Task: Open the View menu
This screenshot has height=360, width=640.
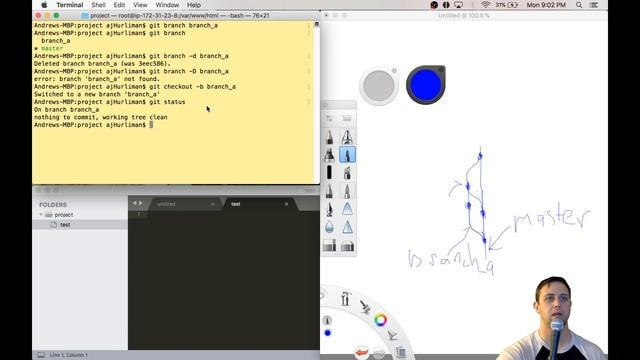Action: [x=140, y=5]
